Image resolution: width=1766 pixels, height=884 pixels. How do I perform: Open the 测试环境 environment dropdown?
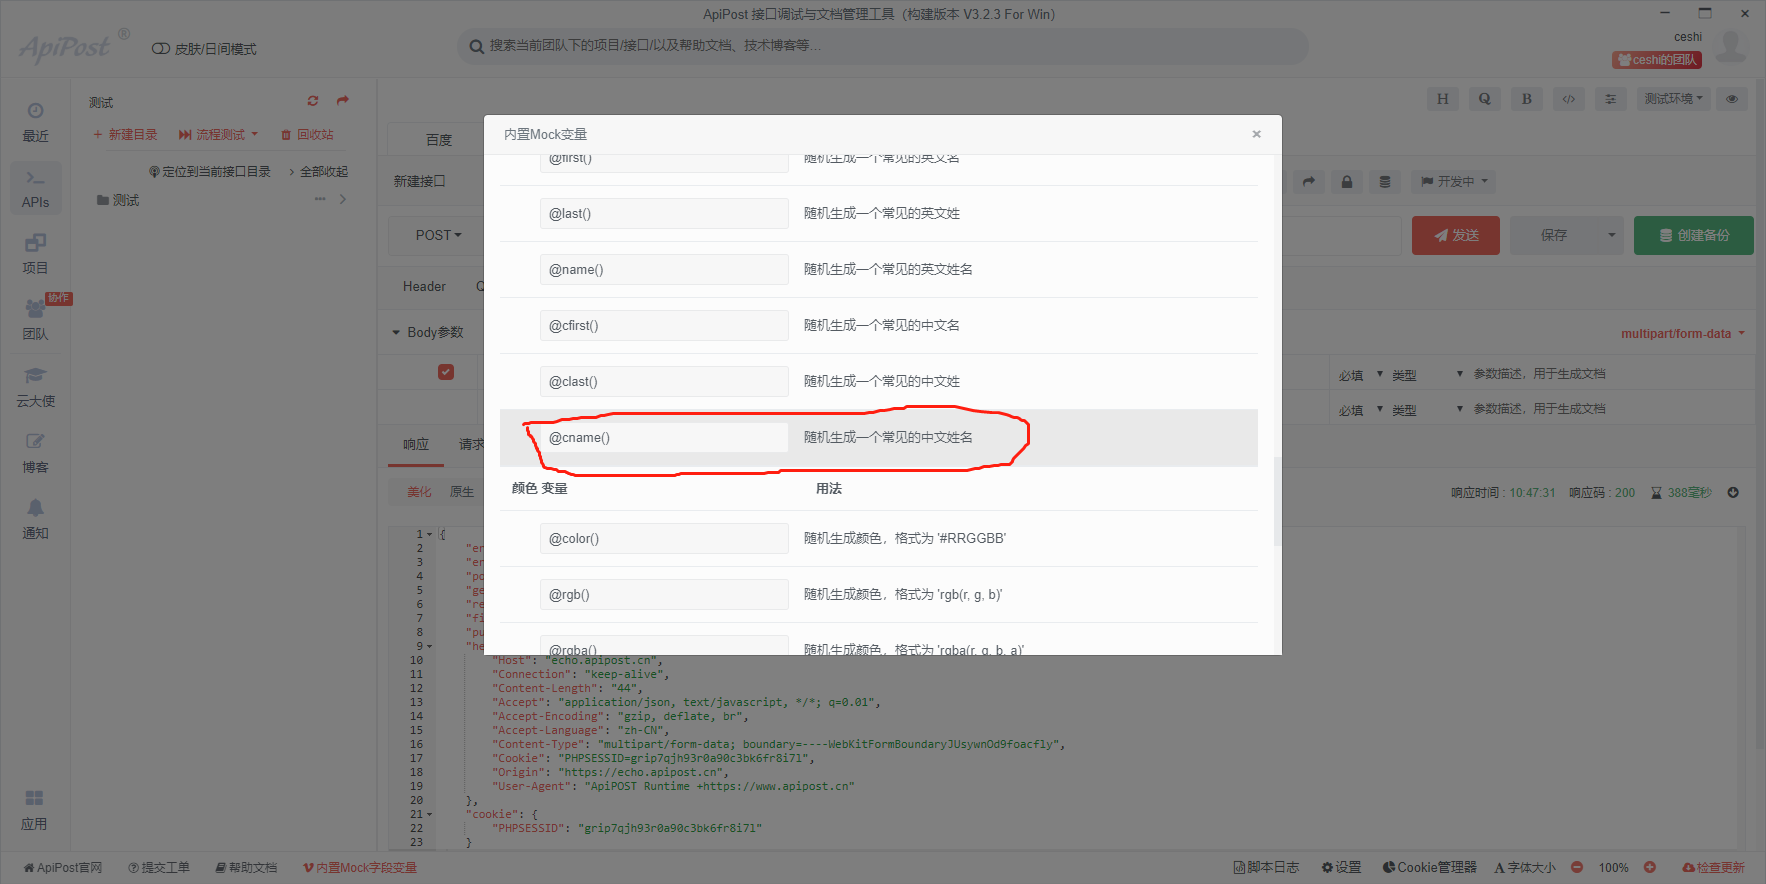click(x=1674, y=99)
